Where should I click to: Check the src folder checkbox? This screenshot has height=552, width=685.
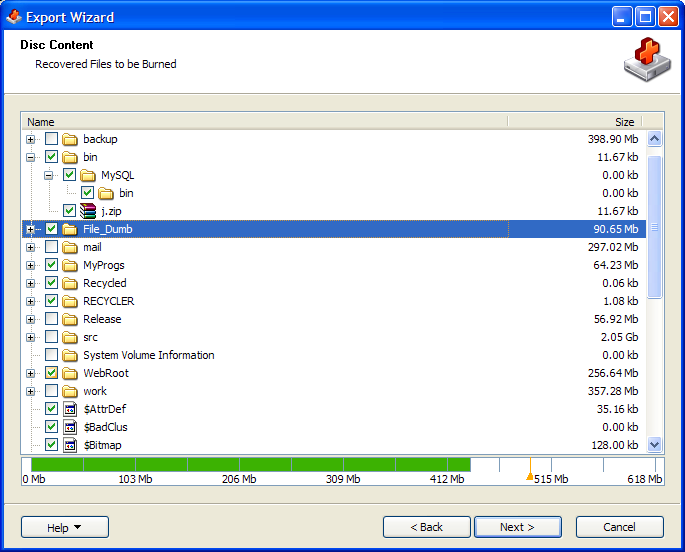[52, 337]
